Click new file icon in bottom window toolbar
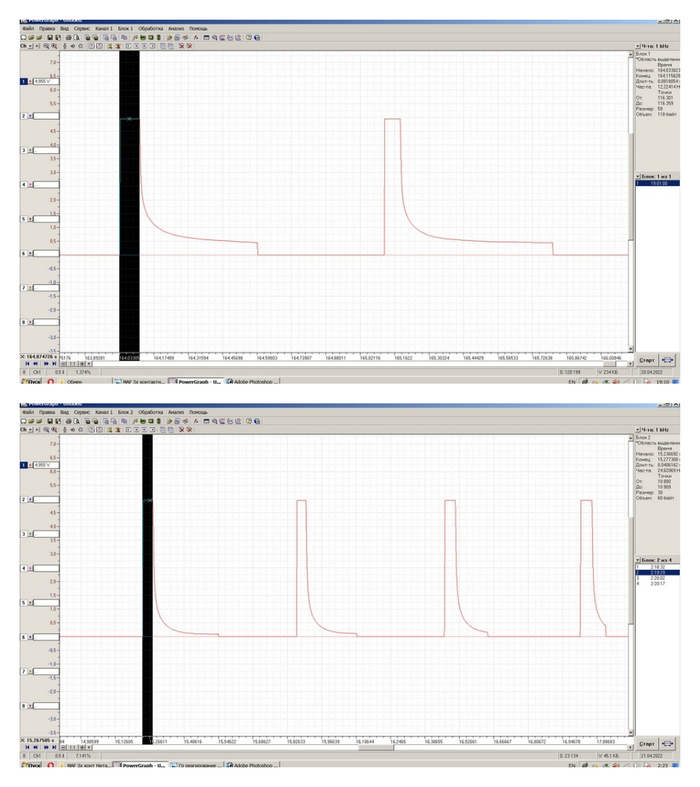Screen dimensions: 700x787 [x=23, y=420]
